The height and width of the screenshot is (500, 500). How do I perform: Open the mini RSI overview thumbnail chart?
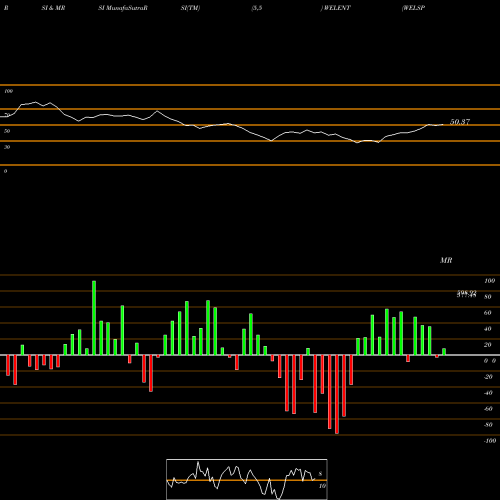coord(247,479)
